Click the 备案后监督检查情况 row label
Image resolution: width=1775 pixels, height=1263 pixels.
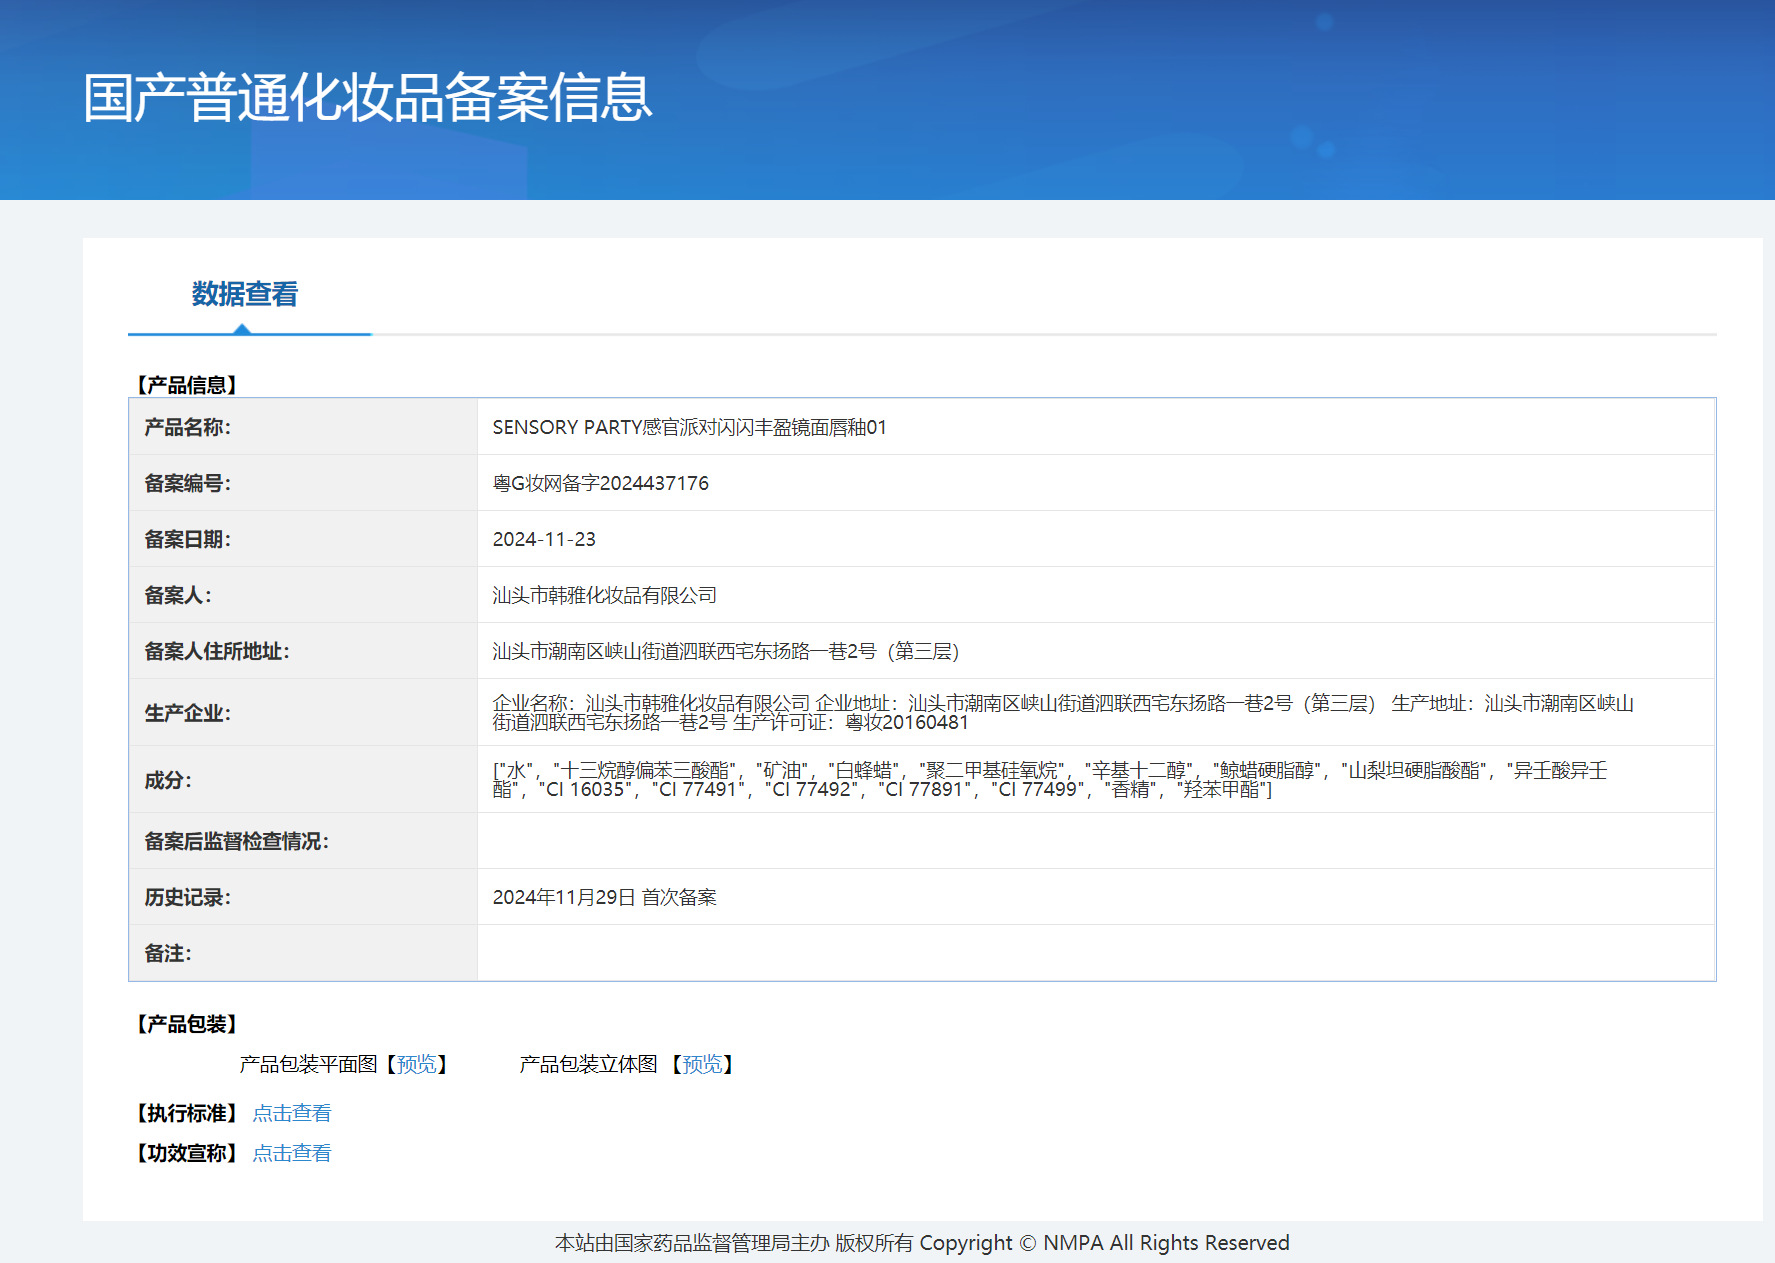point(236,841)
